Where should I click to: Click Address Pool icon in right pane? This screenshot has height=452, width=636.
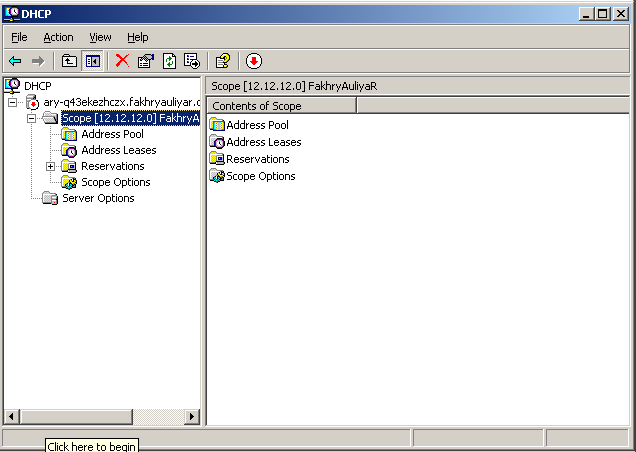(x=217, y=125)
